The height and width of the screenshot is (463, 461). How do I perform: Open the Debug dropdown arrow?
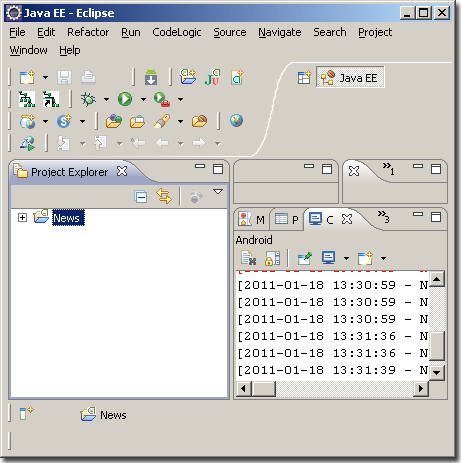(x=106, y=99)
